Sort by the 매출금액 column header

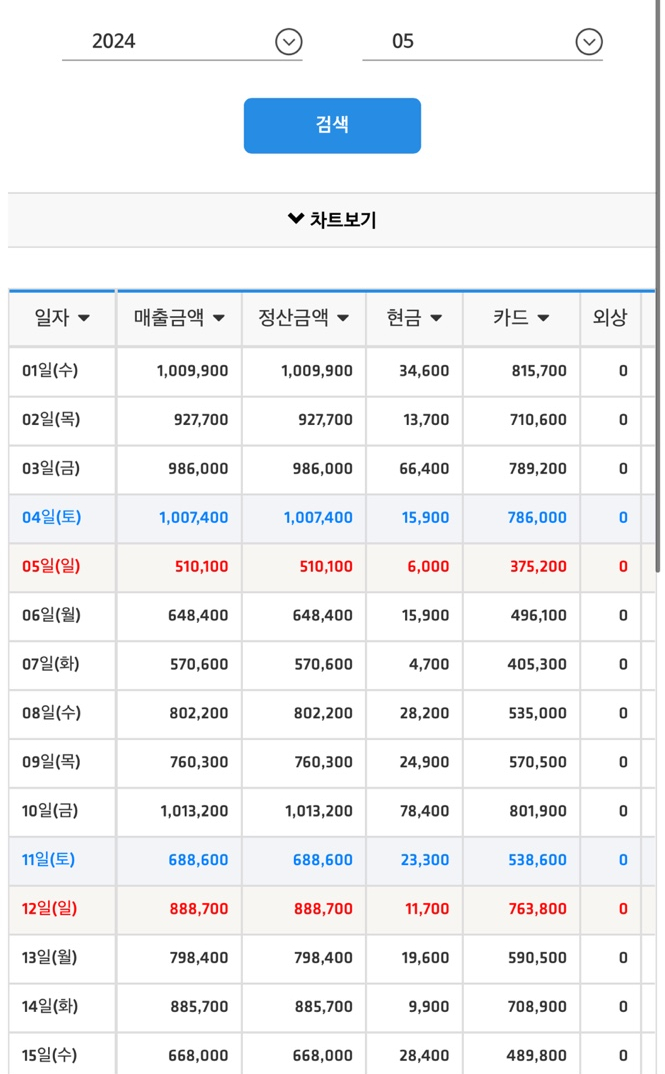[x=179, y=318]
